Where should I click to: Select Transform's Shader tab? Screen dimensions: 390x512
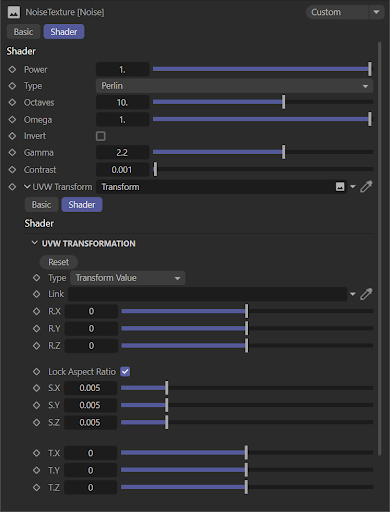coord(82,204)
